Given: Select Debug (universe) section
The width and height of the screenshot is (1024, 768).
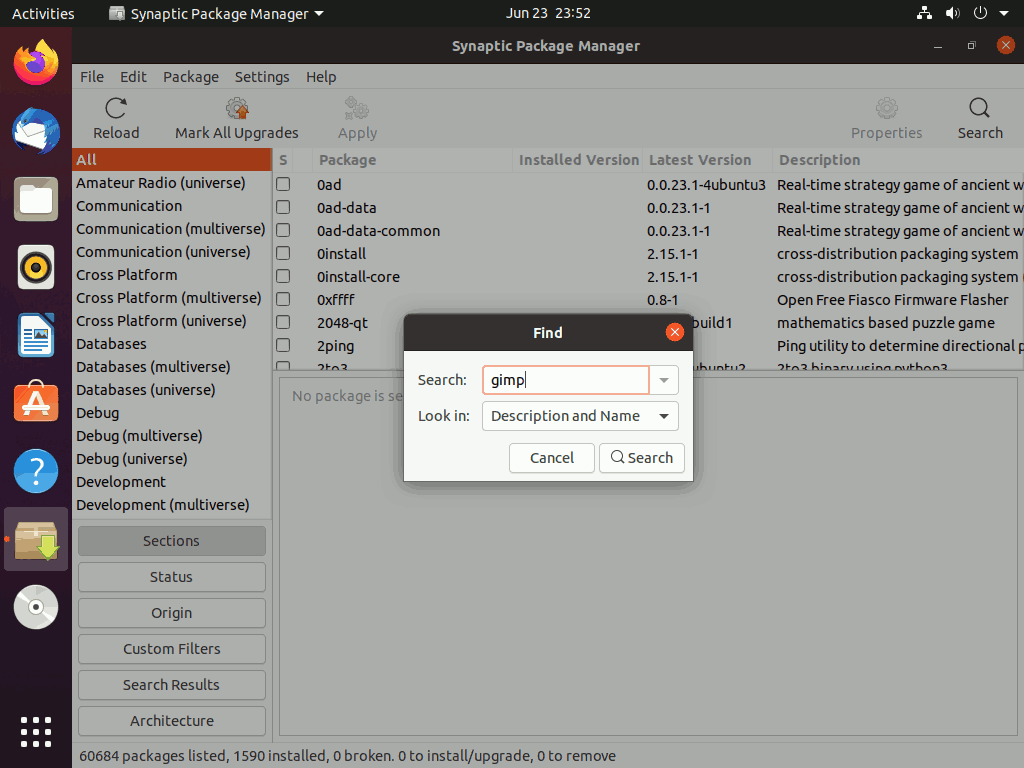Looking at the screenshot, I should pyautogui.click(x=172, y=458).
